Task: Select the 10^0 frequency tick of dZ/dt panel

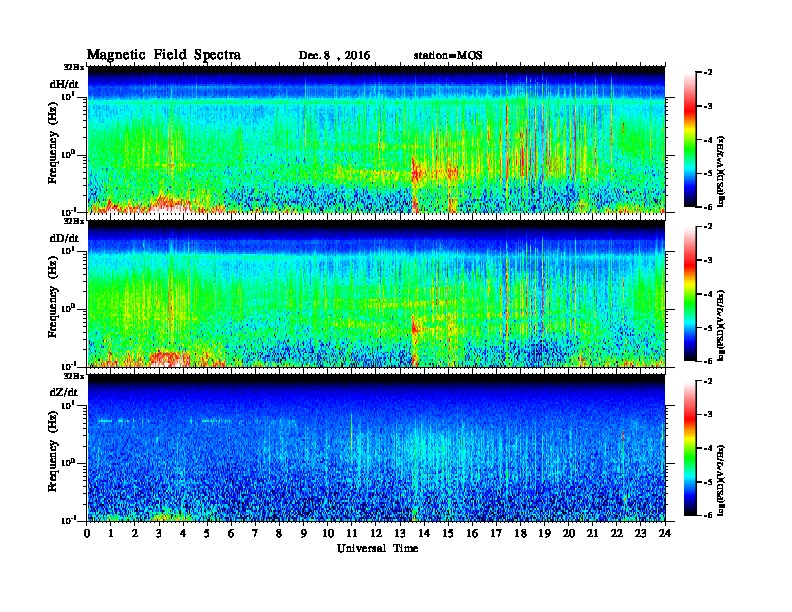Action: coord(68,463)
